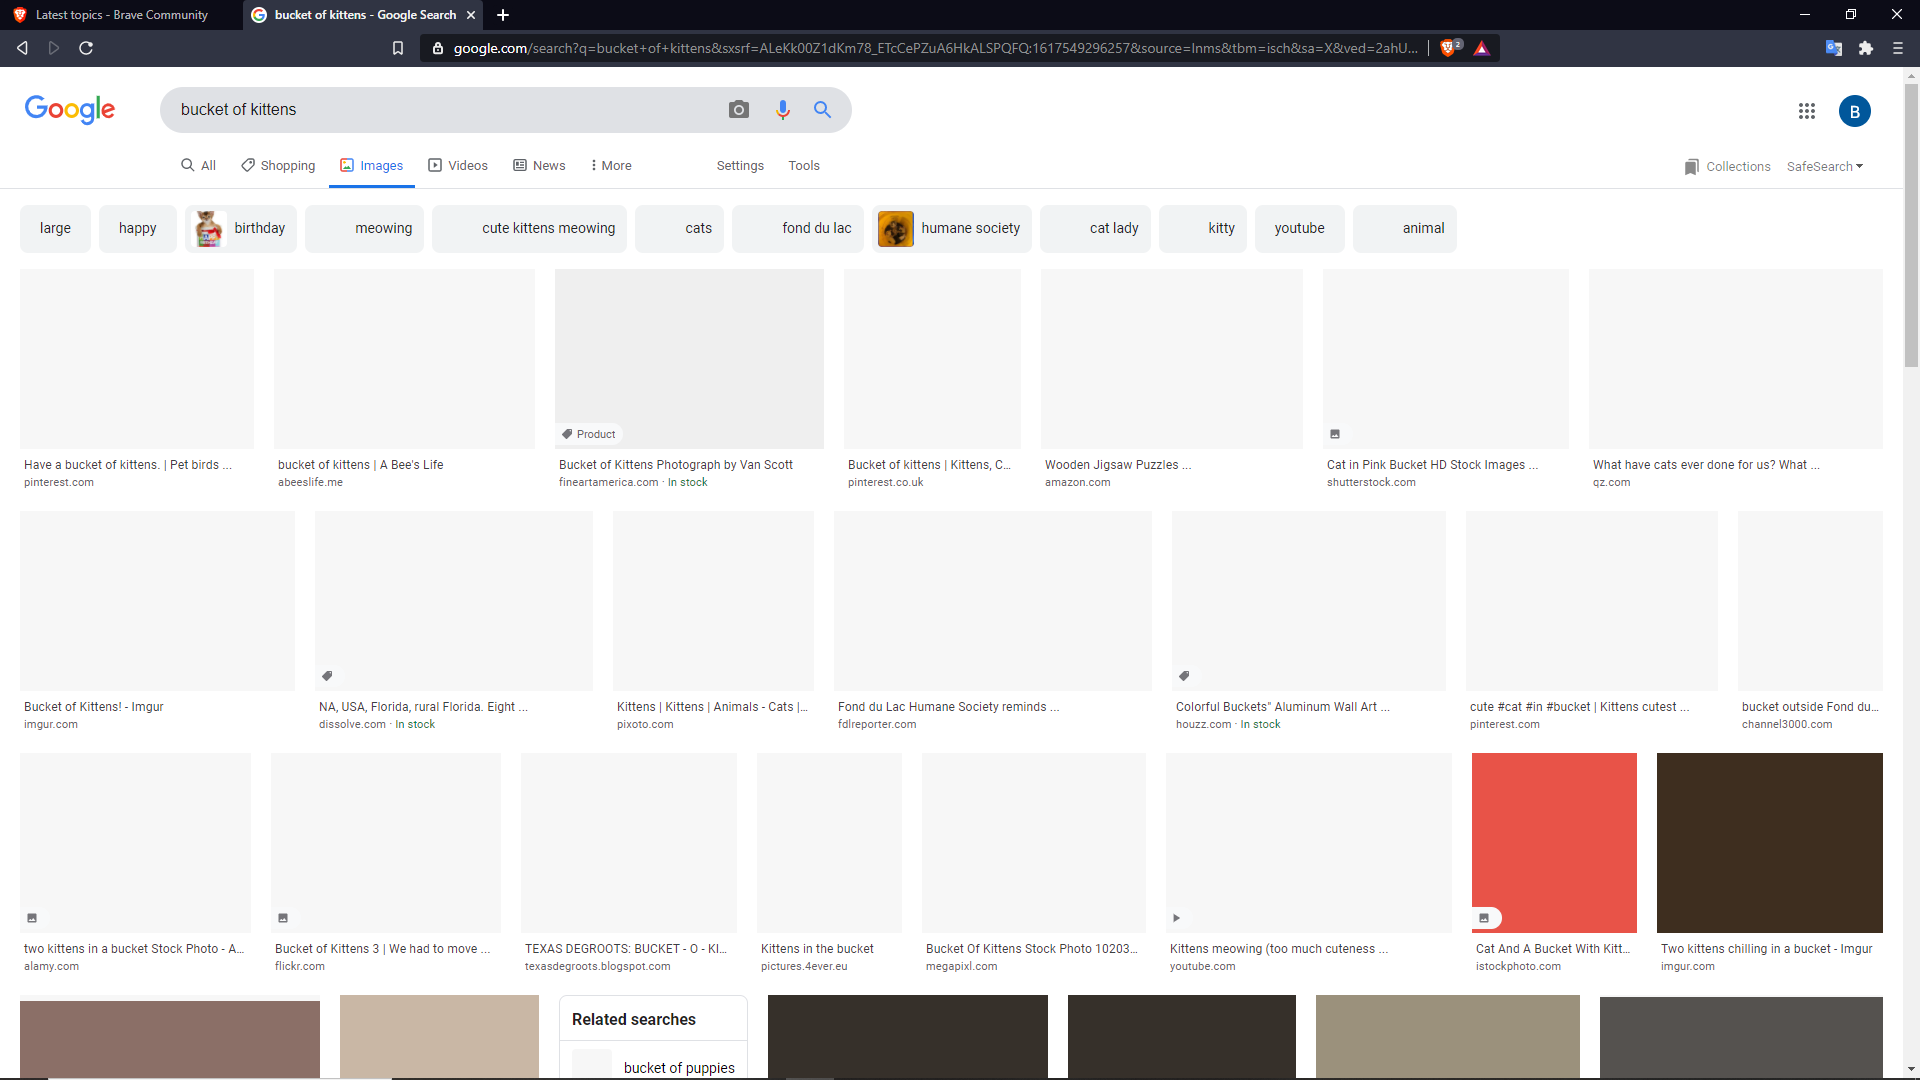Activate voice search microphone icon
This screenshot has height=1080, width=1920.
(x=782, y=110)
